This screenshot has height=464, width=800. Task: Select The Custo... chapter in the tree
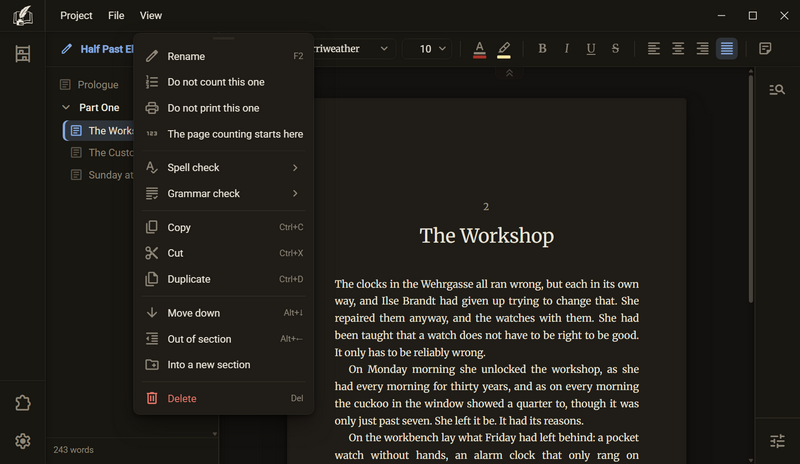(101, 153)
